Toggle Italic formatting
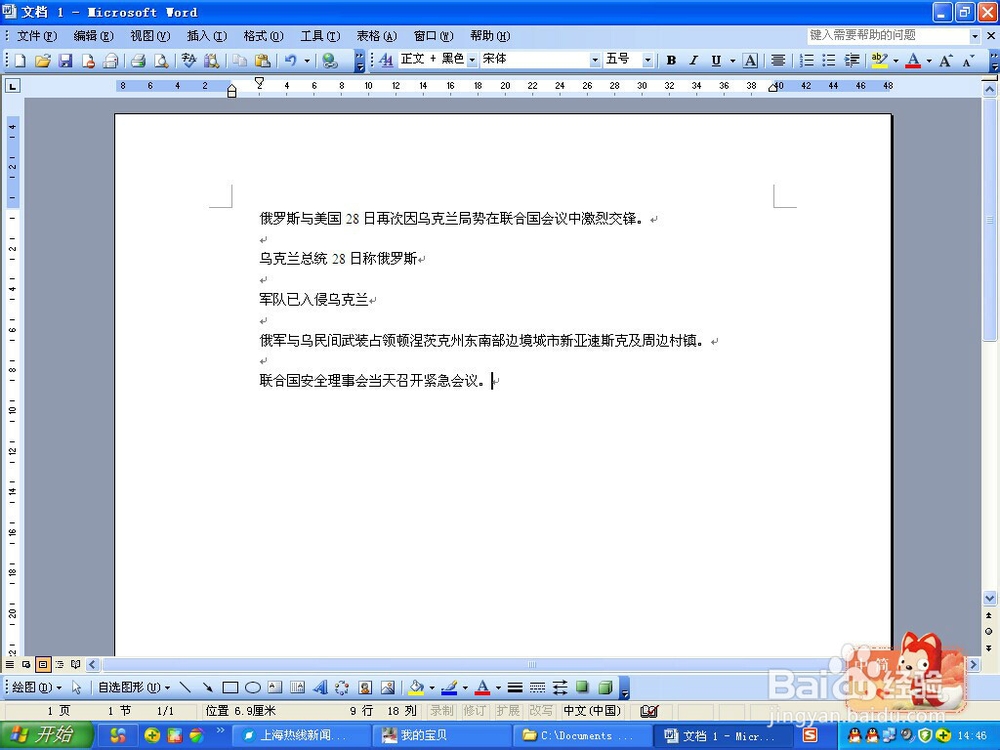 [693, 60]
